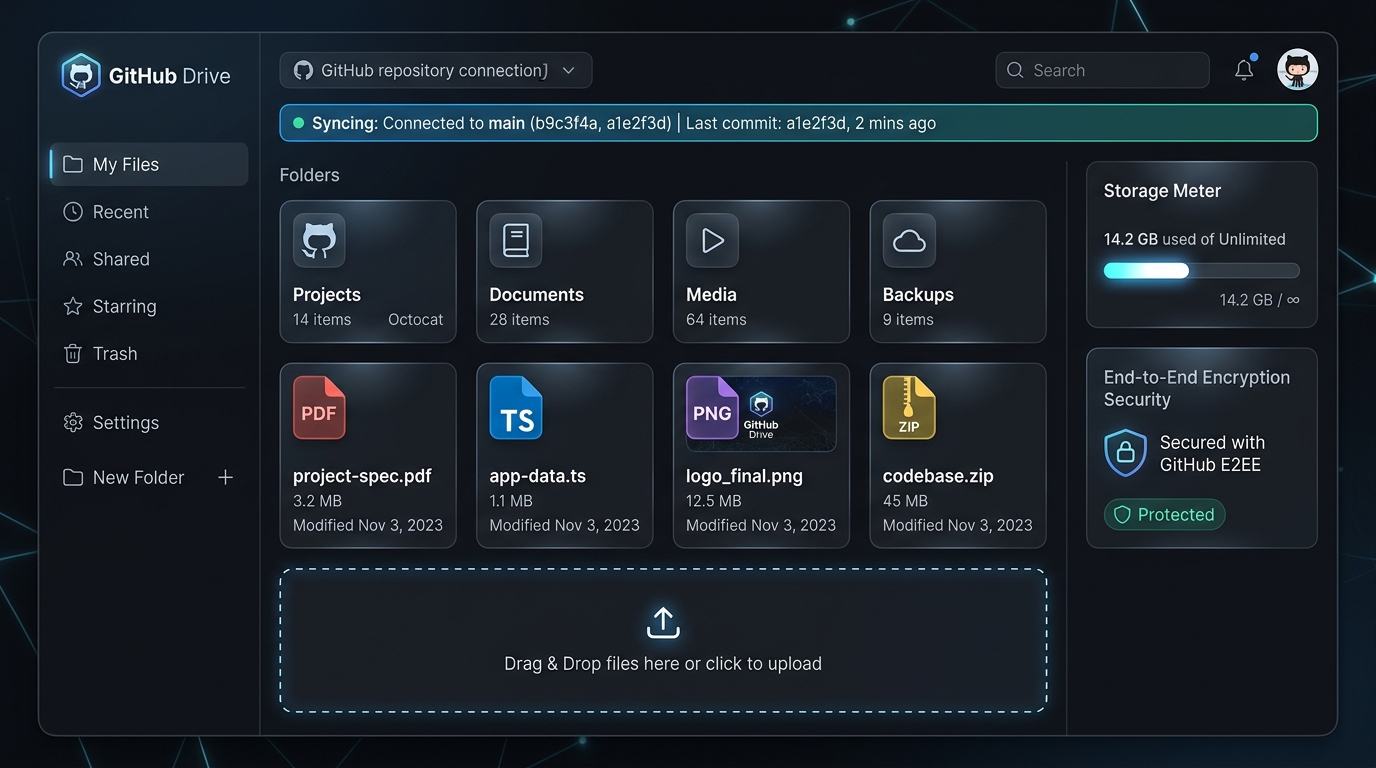
Task: Click the encryption shield lock icon
Action: pyautogui.click(x=1125, y=453)
